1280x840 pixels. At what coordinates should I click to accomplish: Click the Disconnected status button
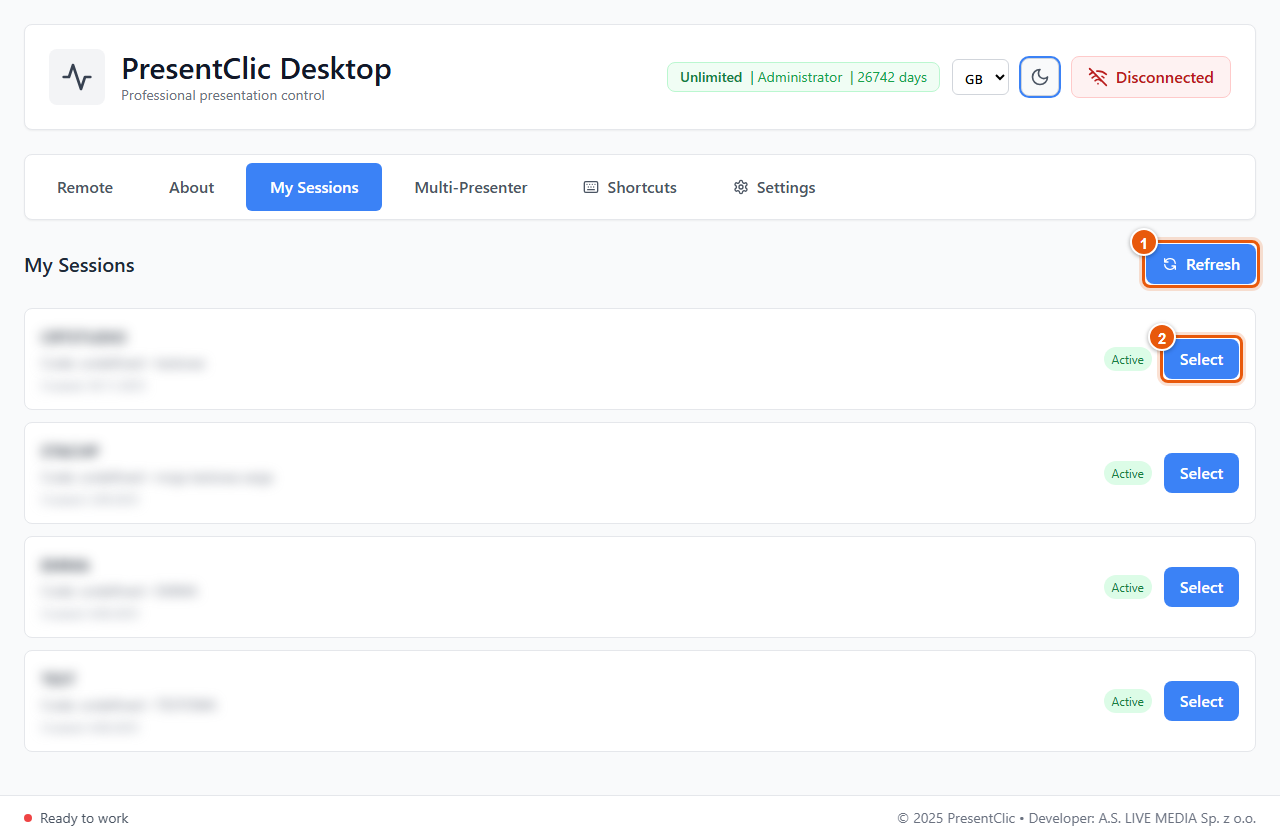point(1151,77)
